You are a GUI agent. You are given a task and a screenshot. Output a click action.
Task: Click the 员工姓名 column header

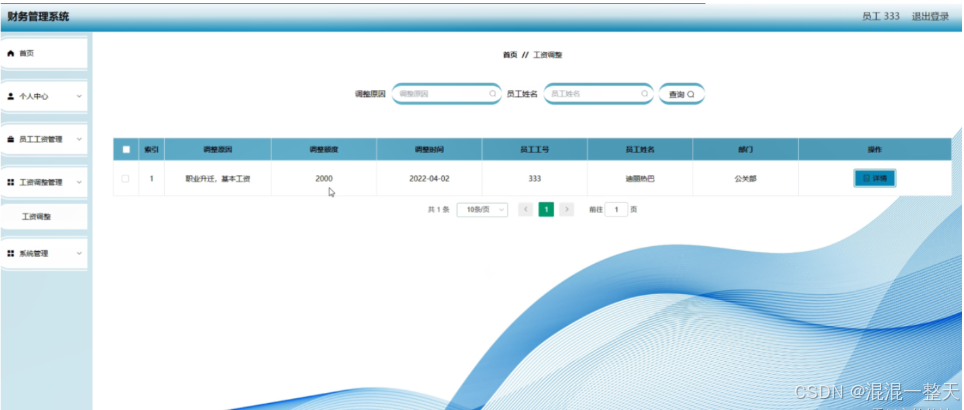click(x=640, y=149)
